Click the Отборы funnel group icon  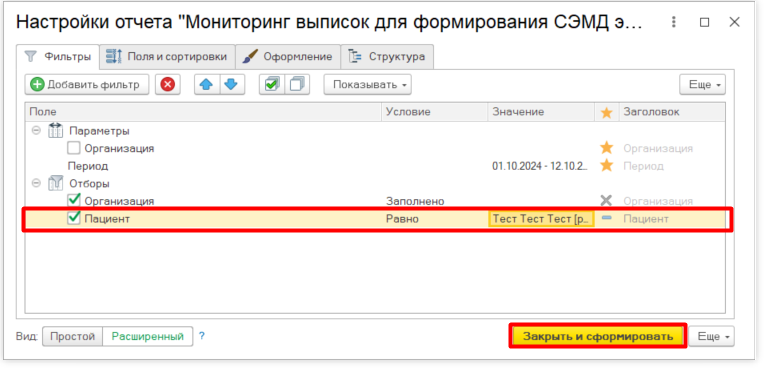point(55,184)
